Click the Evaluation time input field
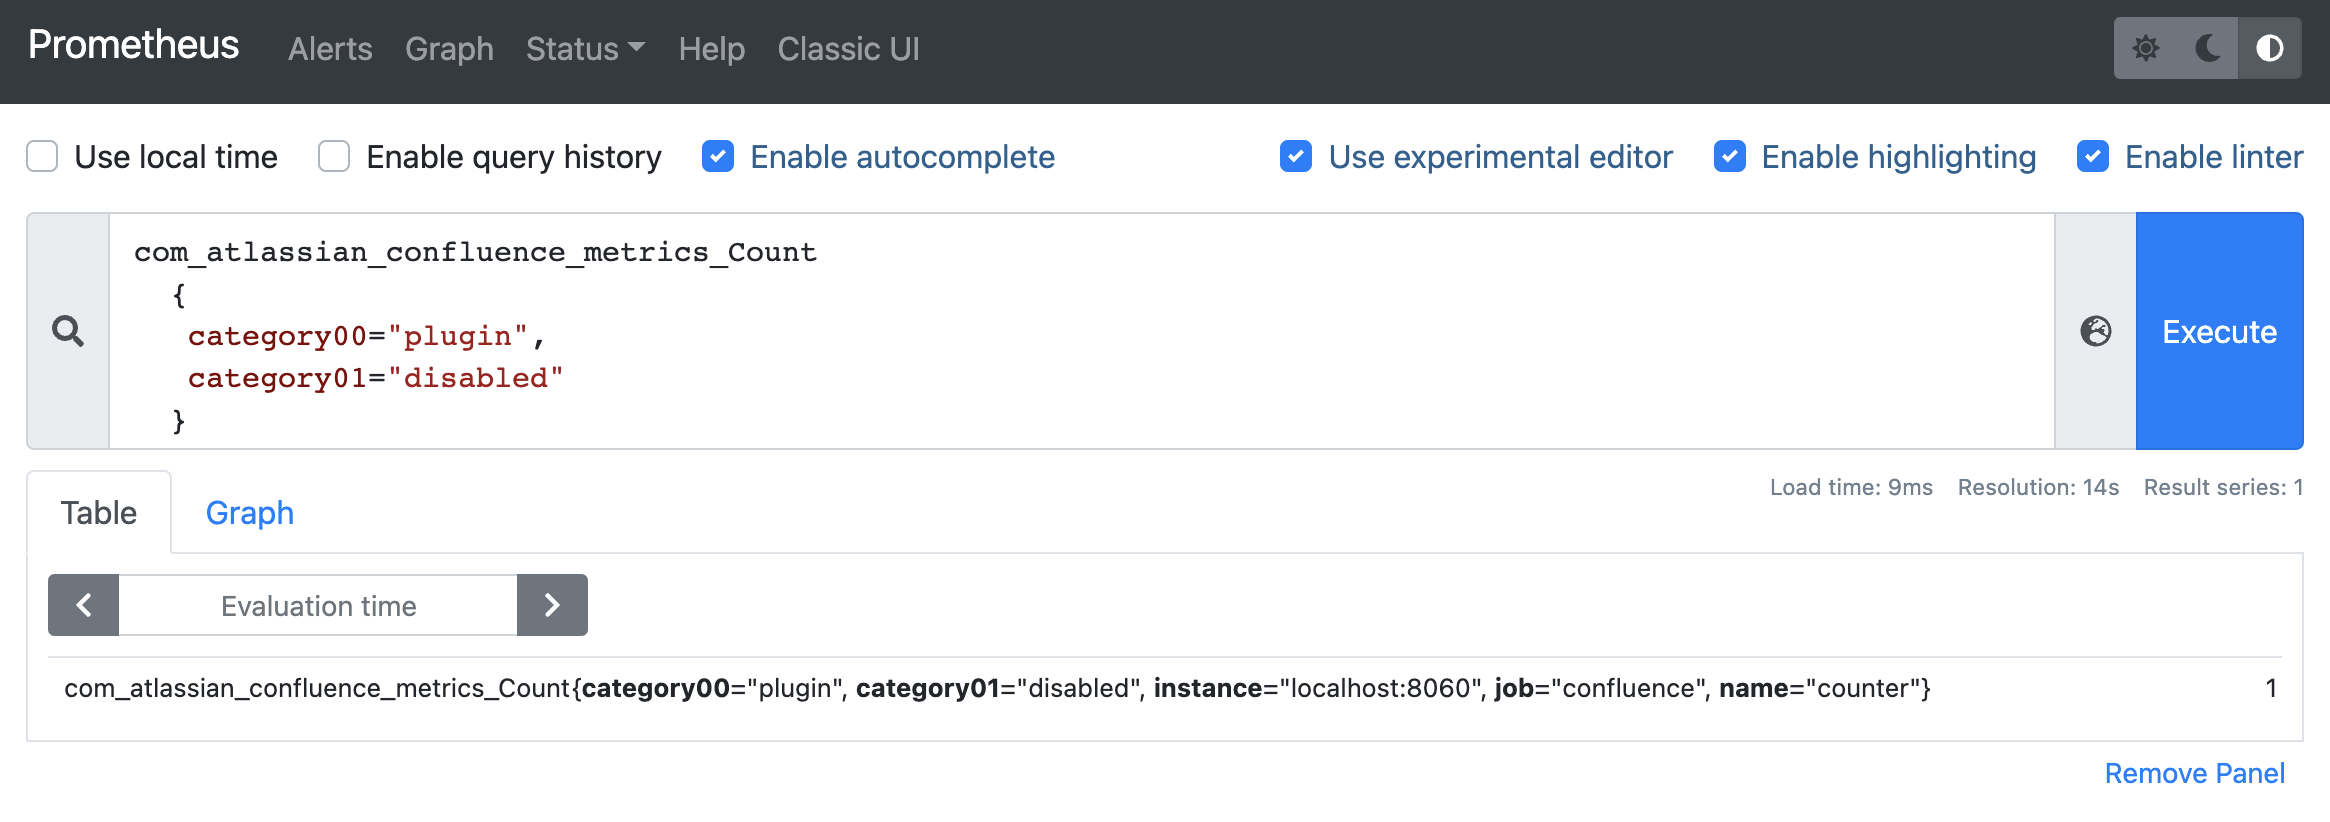Viewport: 2330px width, 822px height. click(x=318, y=605)
